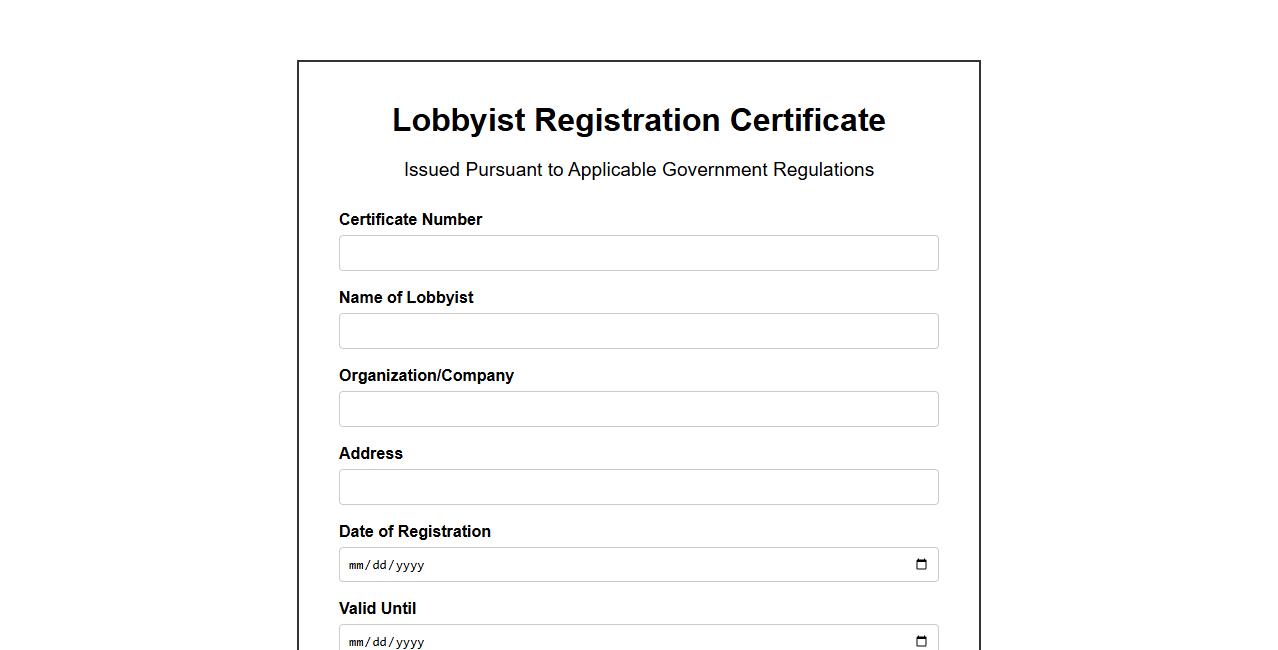Click the Certificate Number label

pos(410,219)
